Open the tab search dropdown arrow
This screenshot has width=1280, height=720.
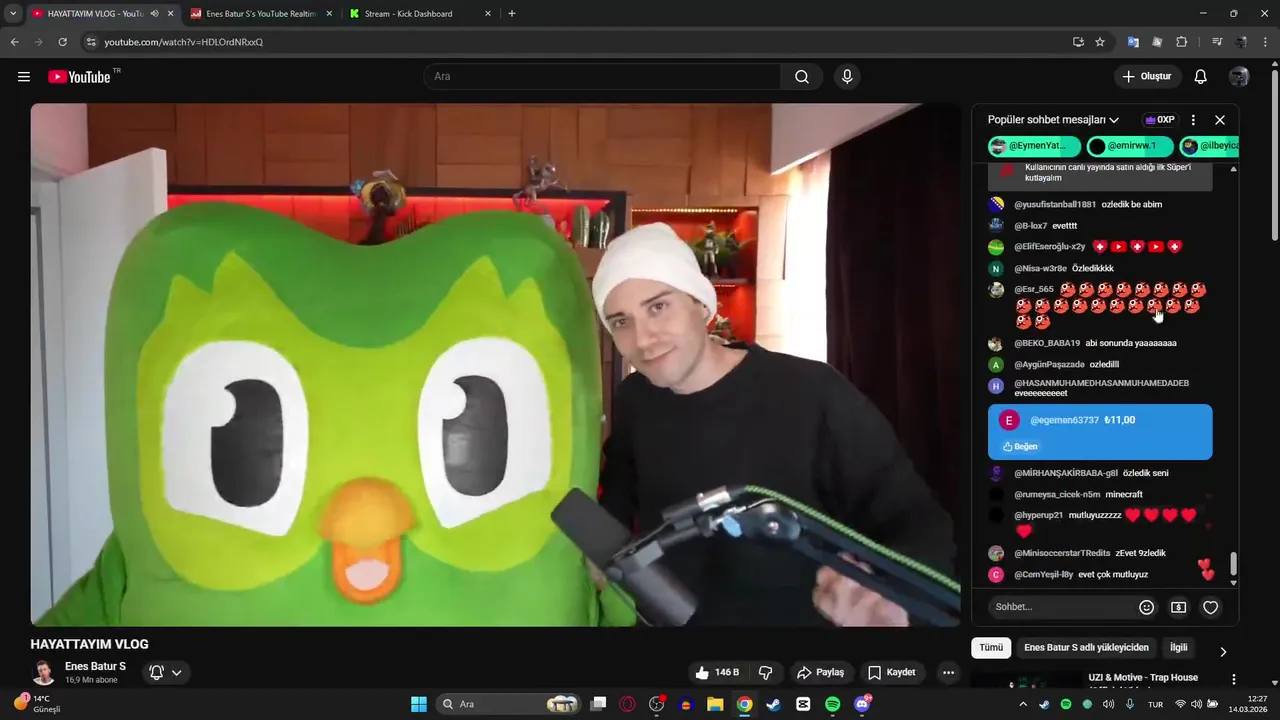[12, 14]
